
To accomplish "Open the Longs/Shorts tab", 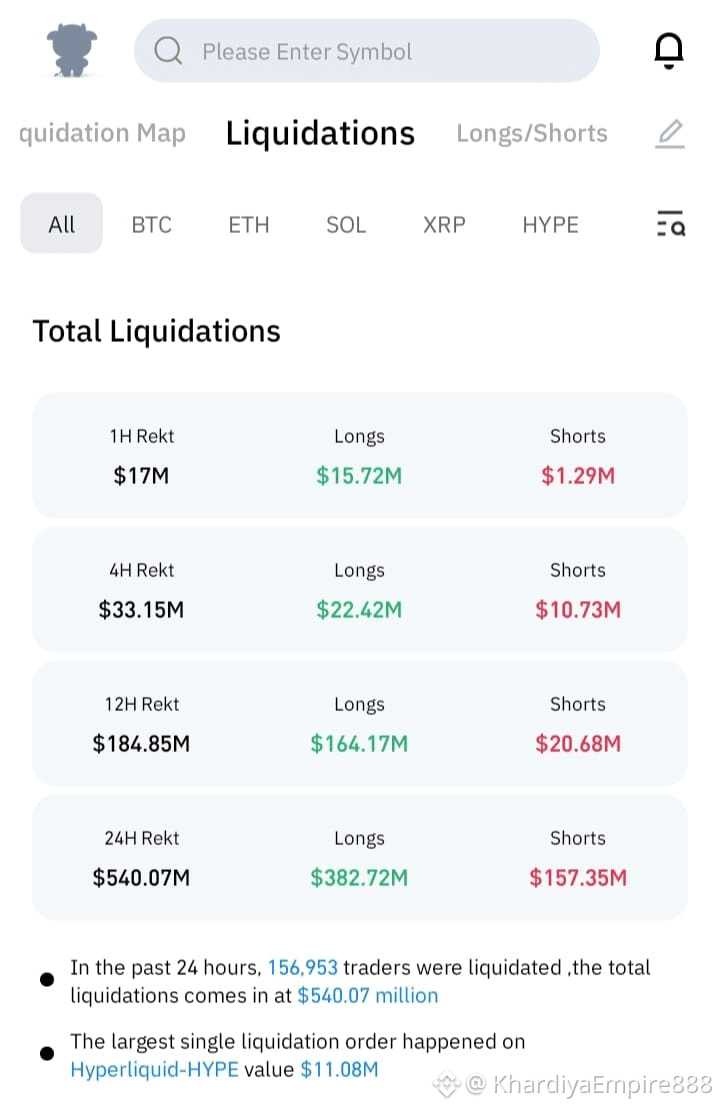I will click(x=532, y=133).
